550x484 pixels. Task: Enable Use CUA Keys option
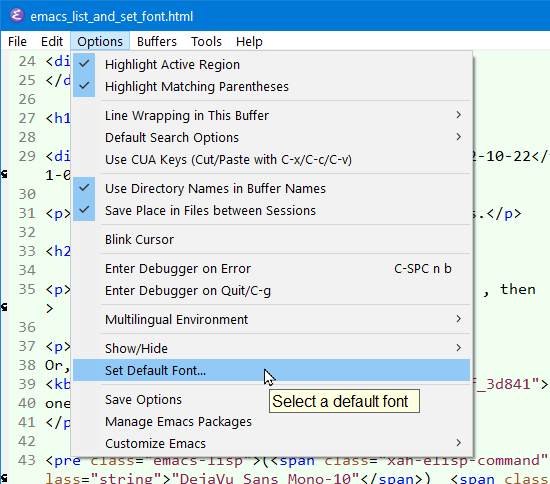pyautogui.click(x=271, y=160)
